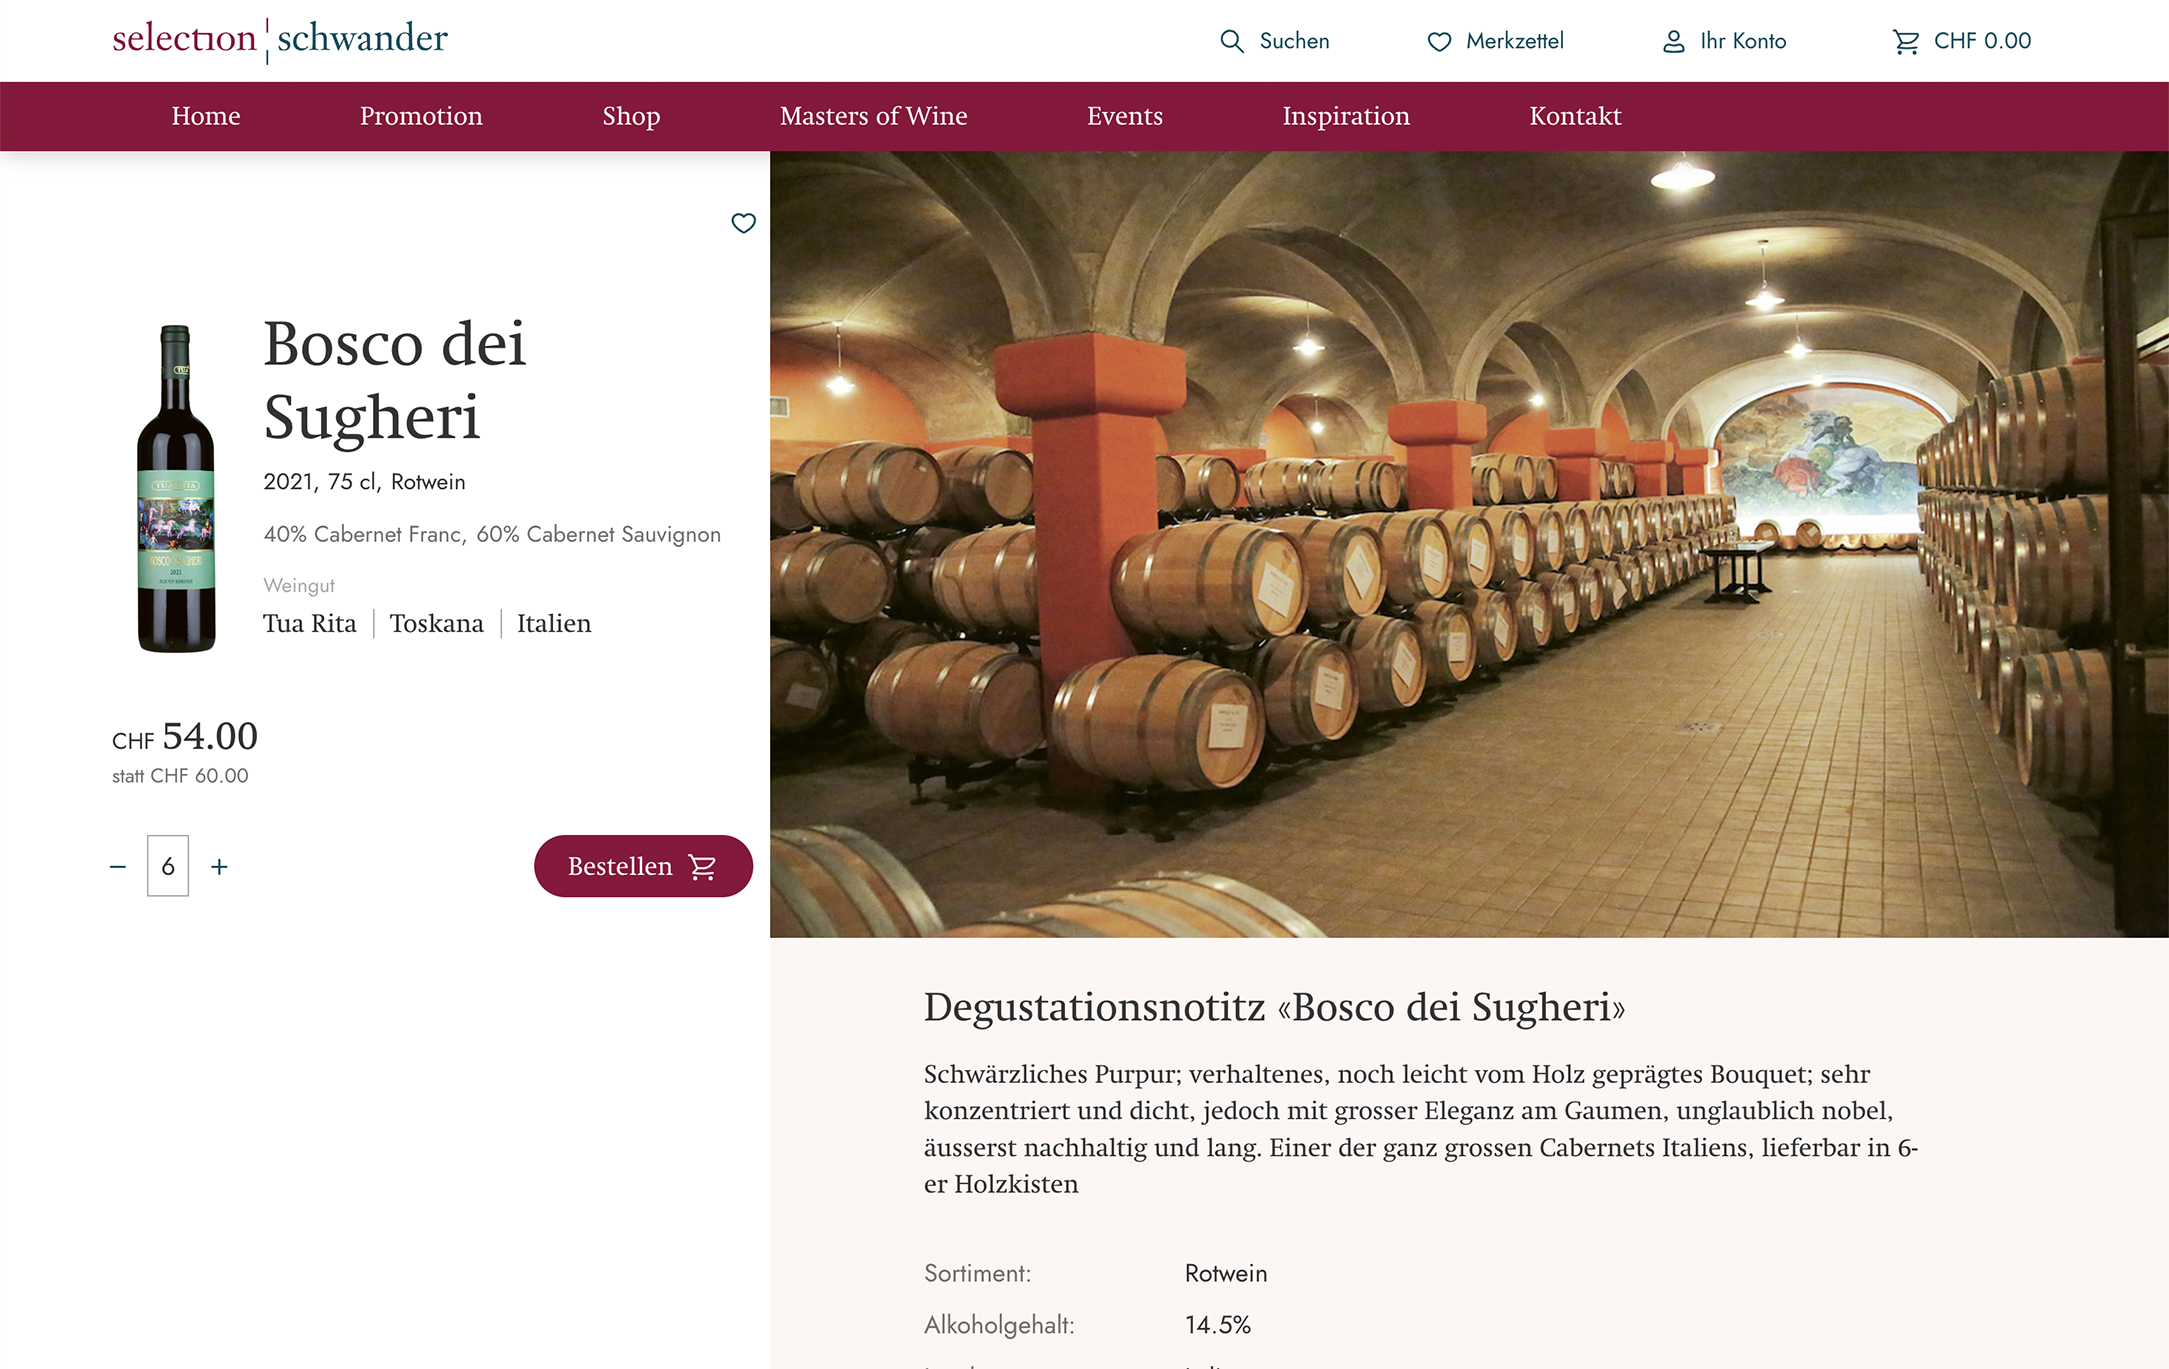This screenshot has height=1369, width=2169.
Task: Click the Toskana region link
Action: (436, 623)
